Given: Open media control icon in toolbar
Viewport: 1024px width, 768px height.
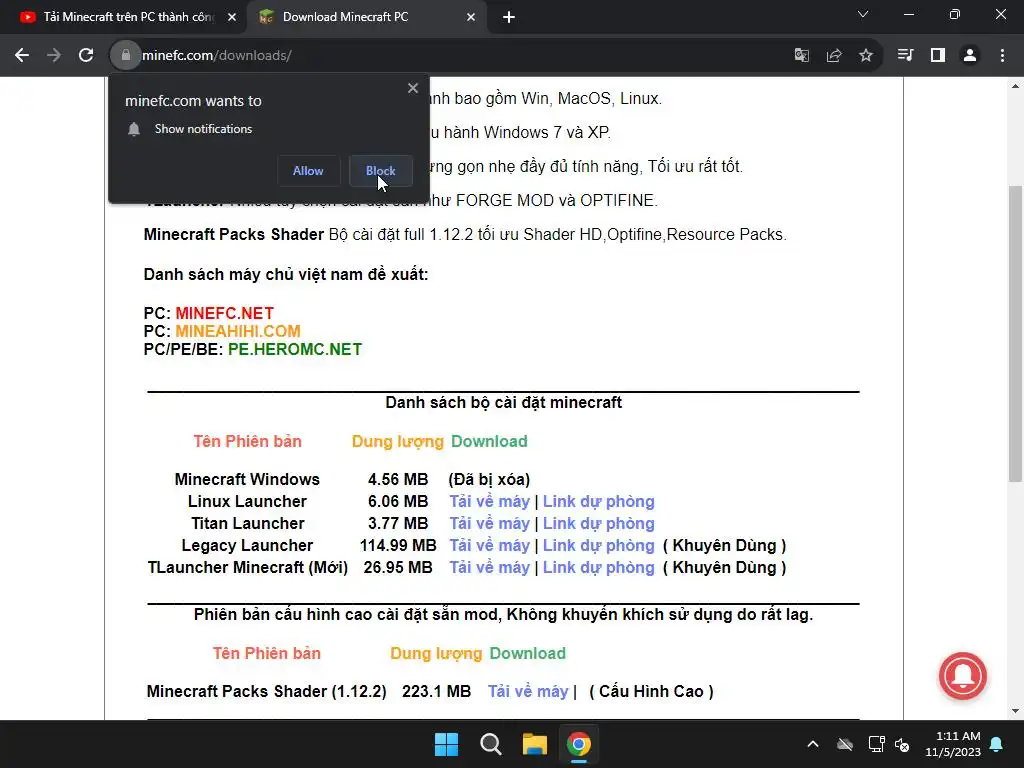Looking at the screenshot, I should pyautogui.click(x=905, y=56).
